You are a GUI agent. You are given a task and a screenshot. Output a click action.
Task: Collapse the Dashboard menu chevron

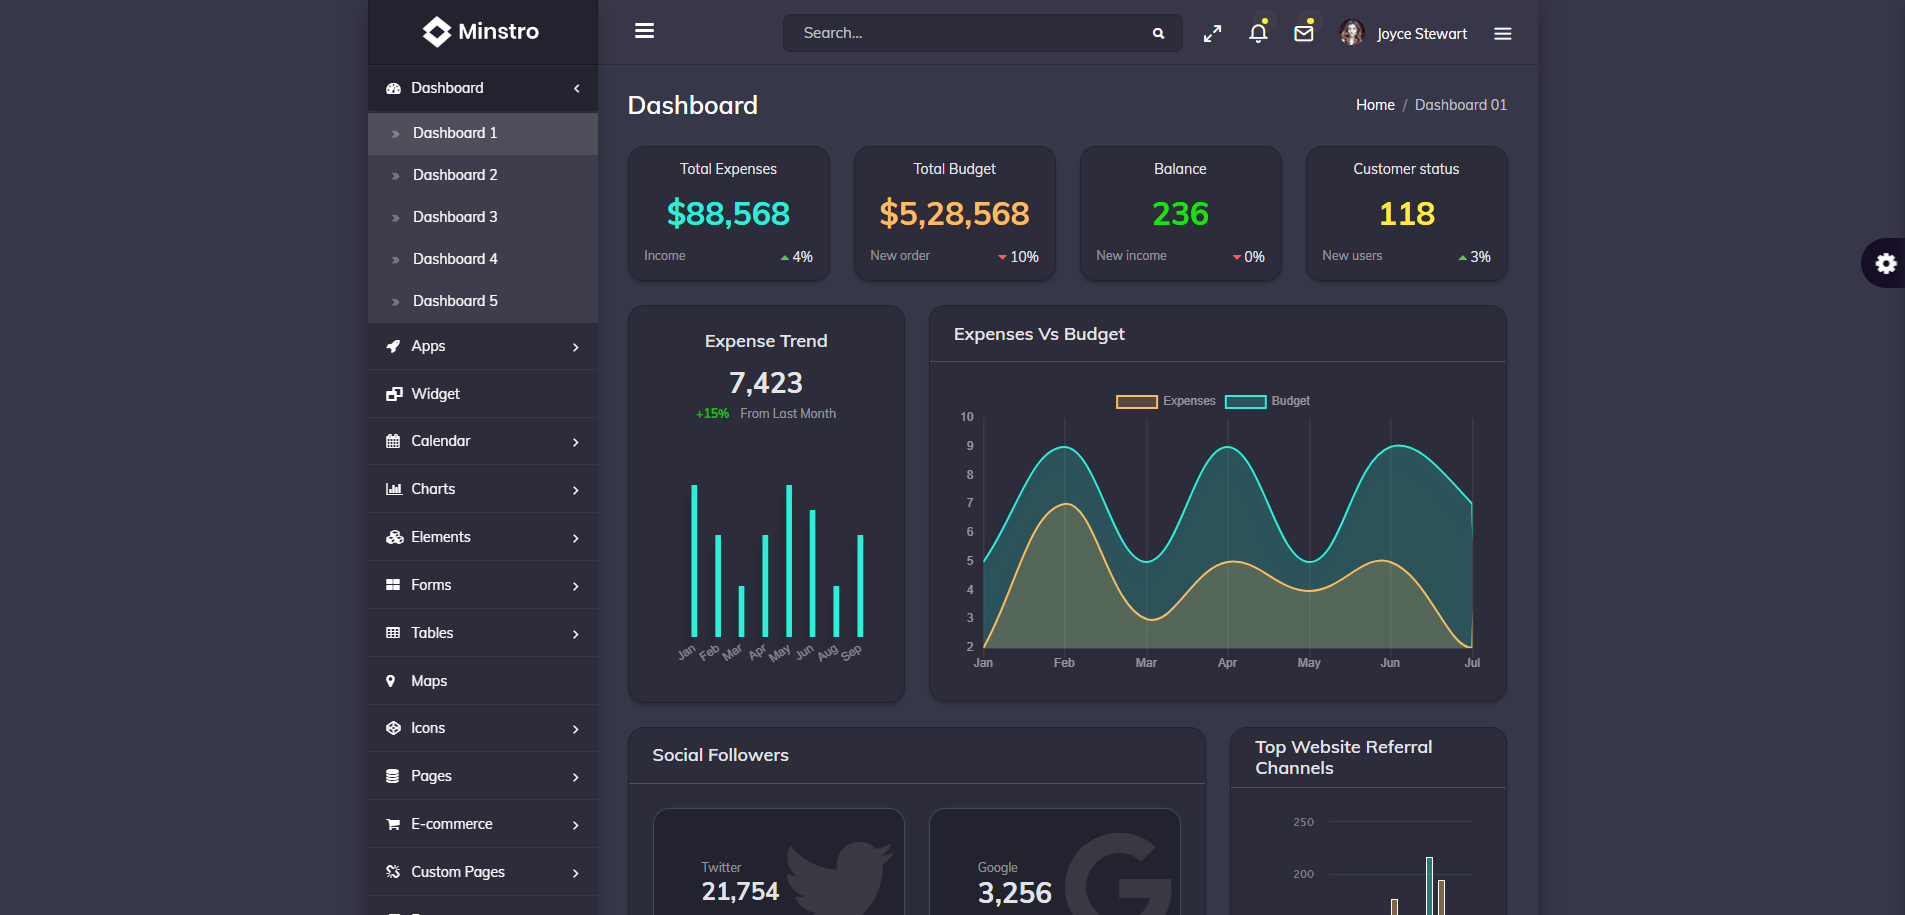pos(577,88)
